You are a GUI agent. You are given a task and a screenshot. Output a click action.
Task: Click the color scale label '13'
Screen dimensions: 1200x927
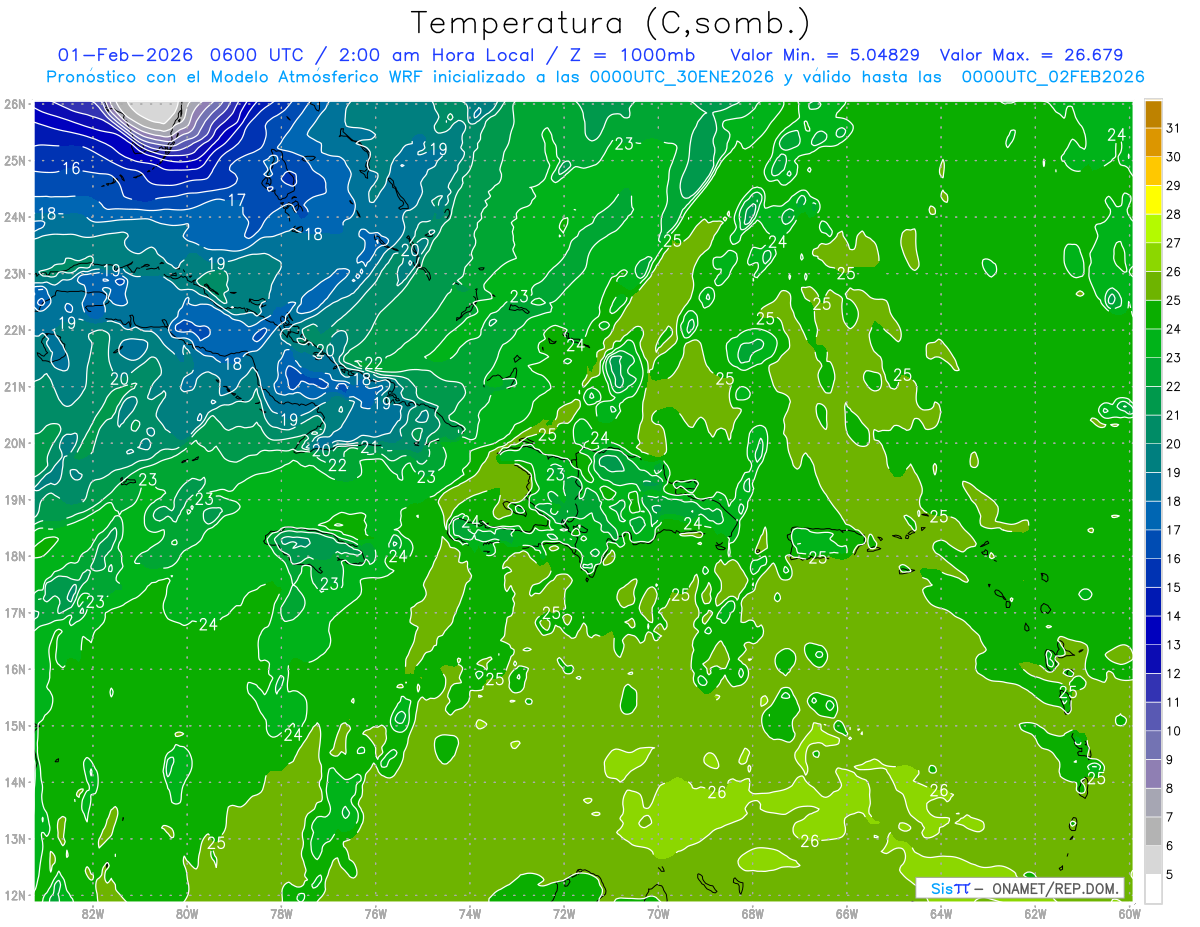point(1173,645)
